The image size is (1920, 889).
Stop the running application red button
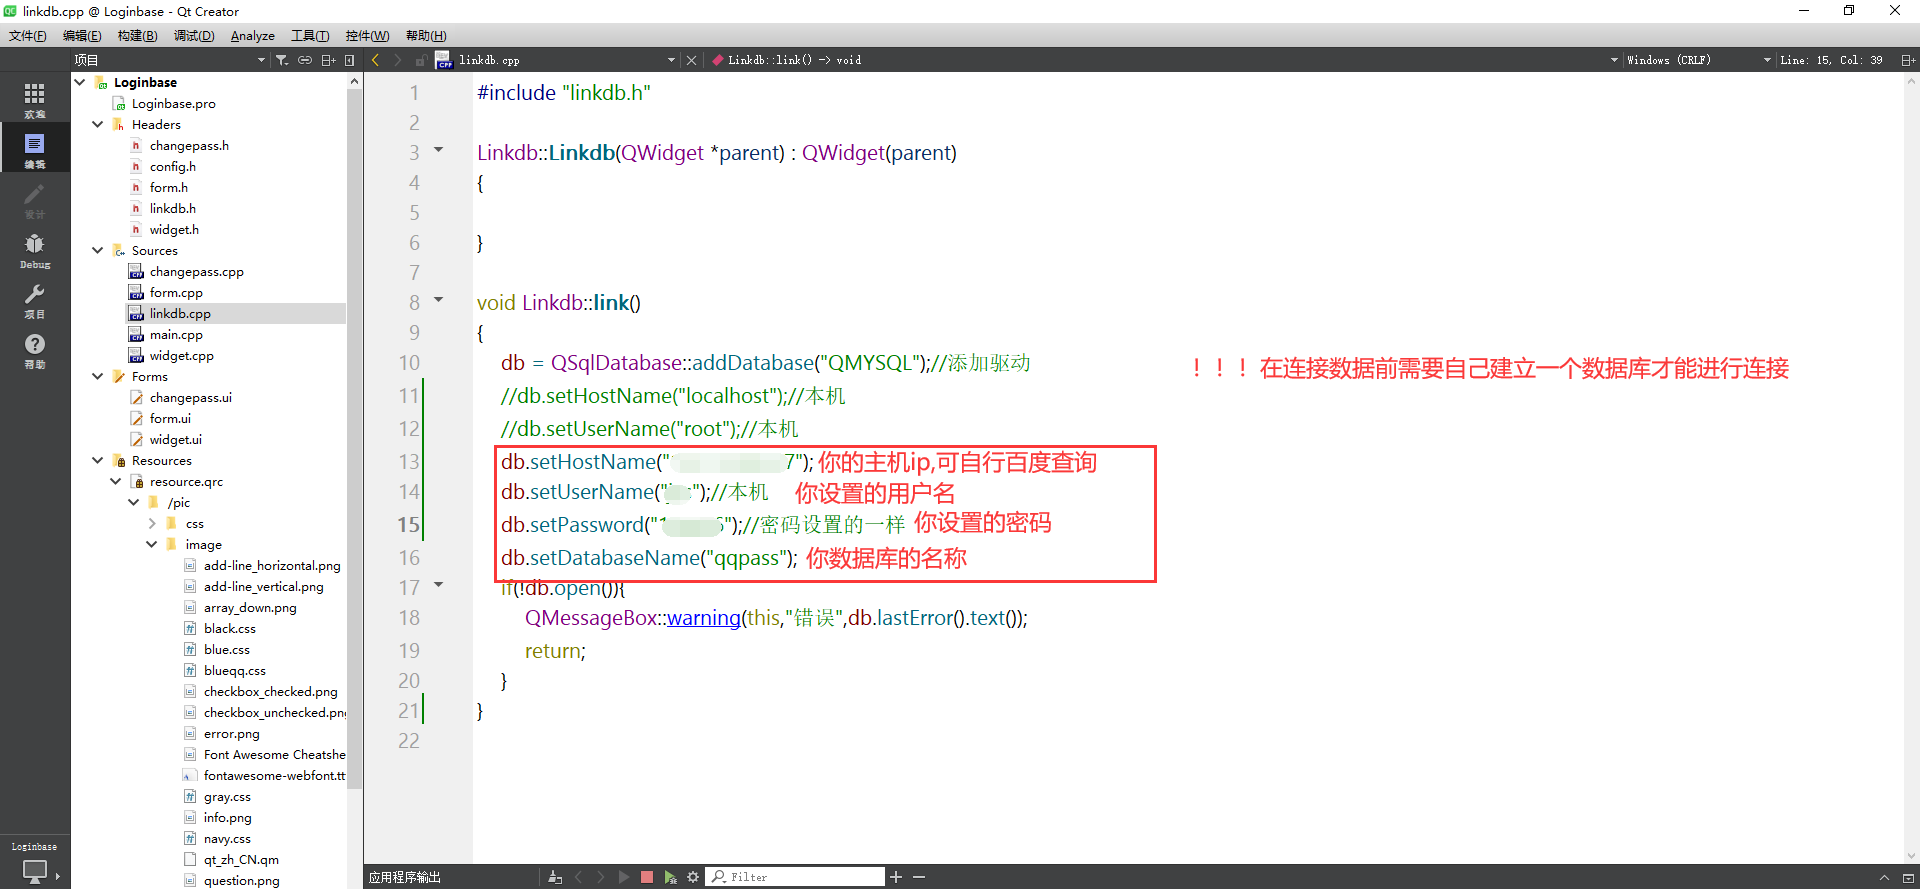[647, 877]
